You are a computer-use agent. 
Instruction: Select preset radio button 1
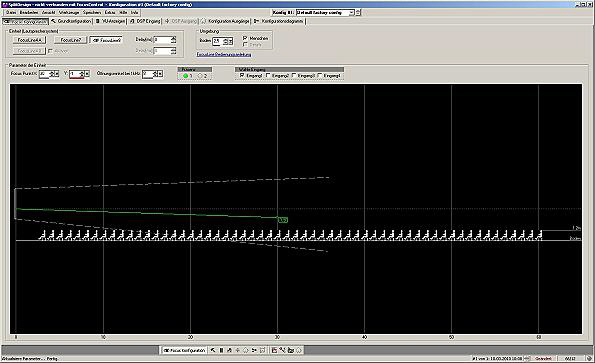[x=186, y=76]
